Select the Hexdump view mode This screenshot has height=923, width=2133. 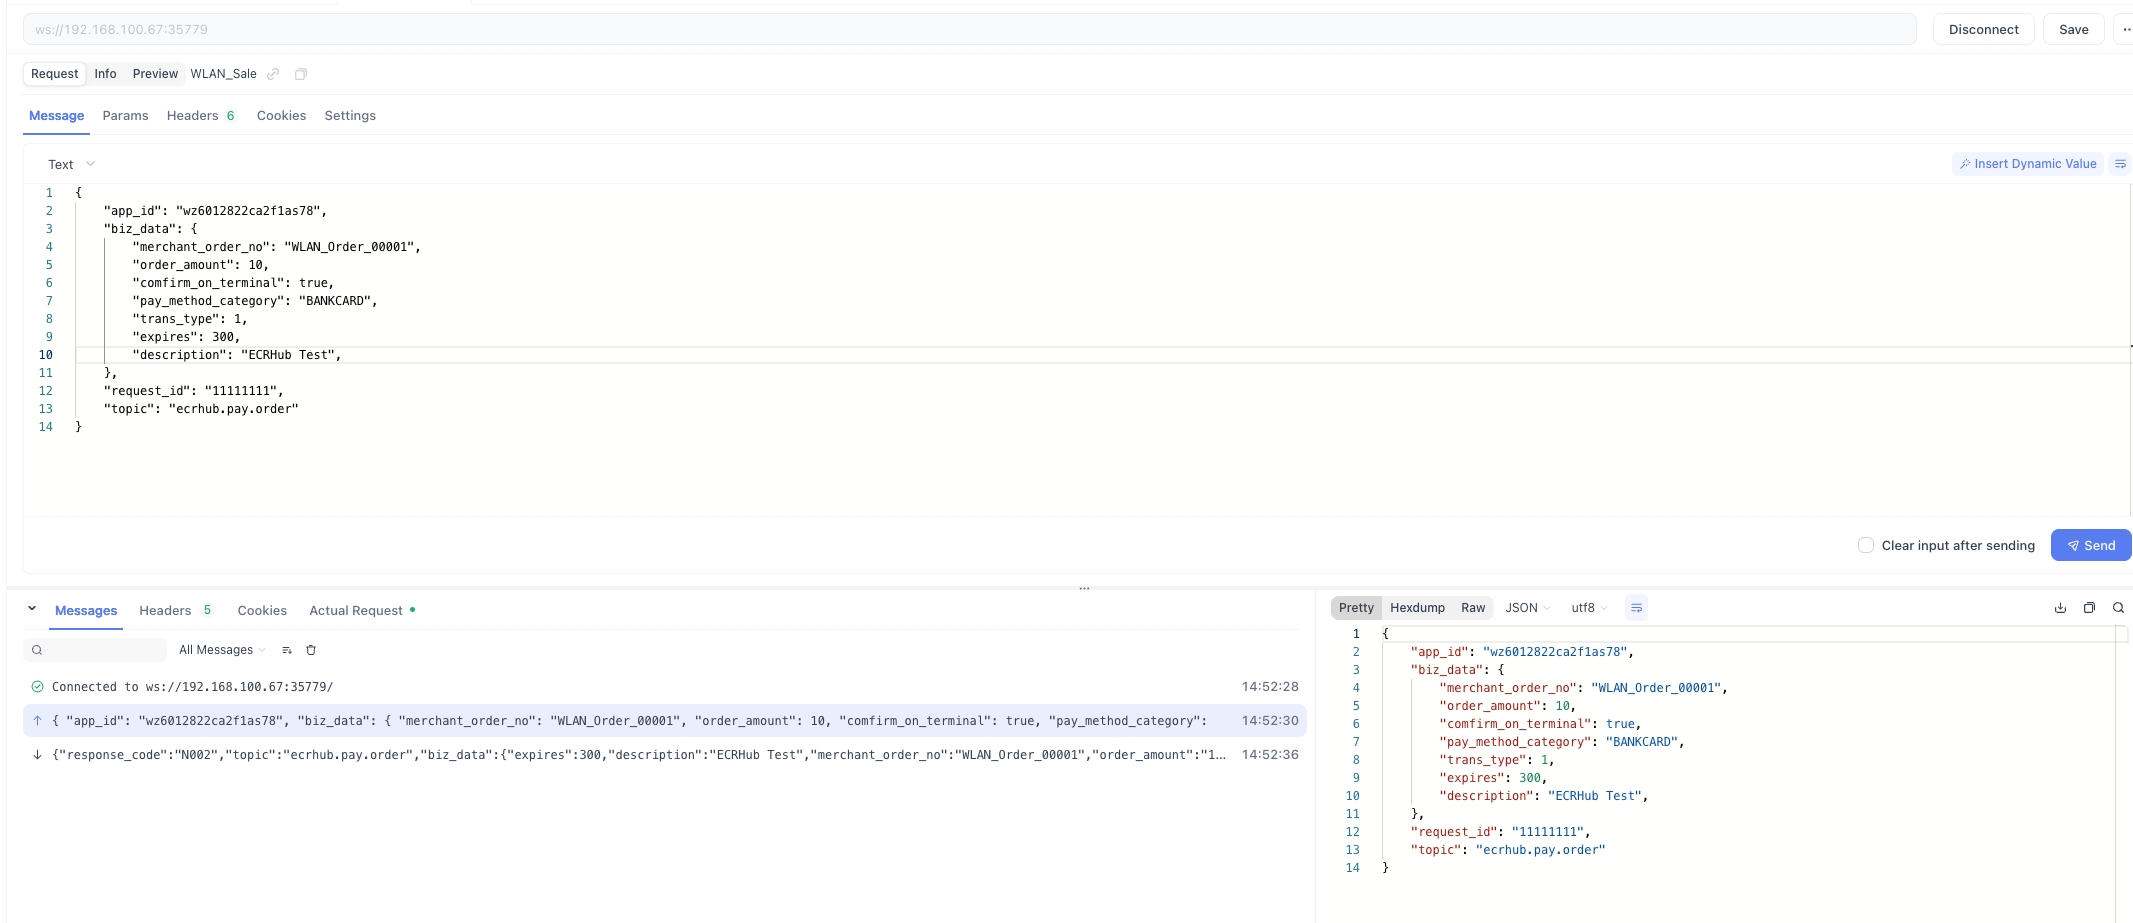click(1417, 608)
